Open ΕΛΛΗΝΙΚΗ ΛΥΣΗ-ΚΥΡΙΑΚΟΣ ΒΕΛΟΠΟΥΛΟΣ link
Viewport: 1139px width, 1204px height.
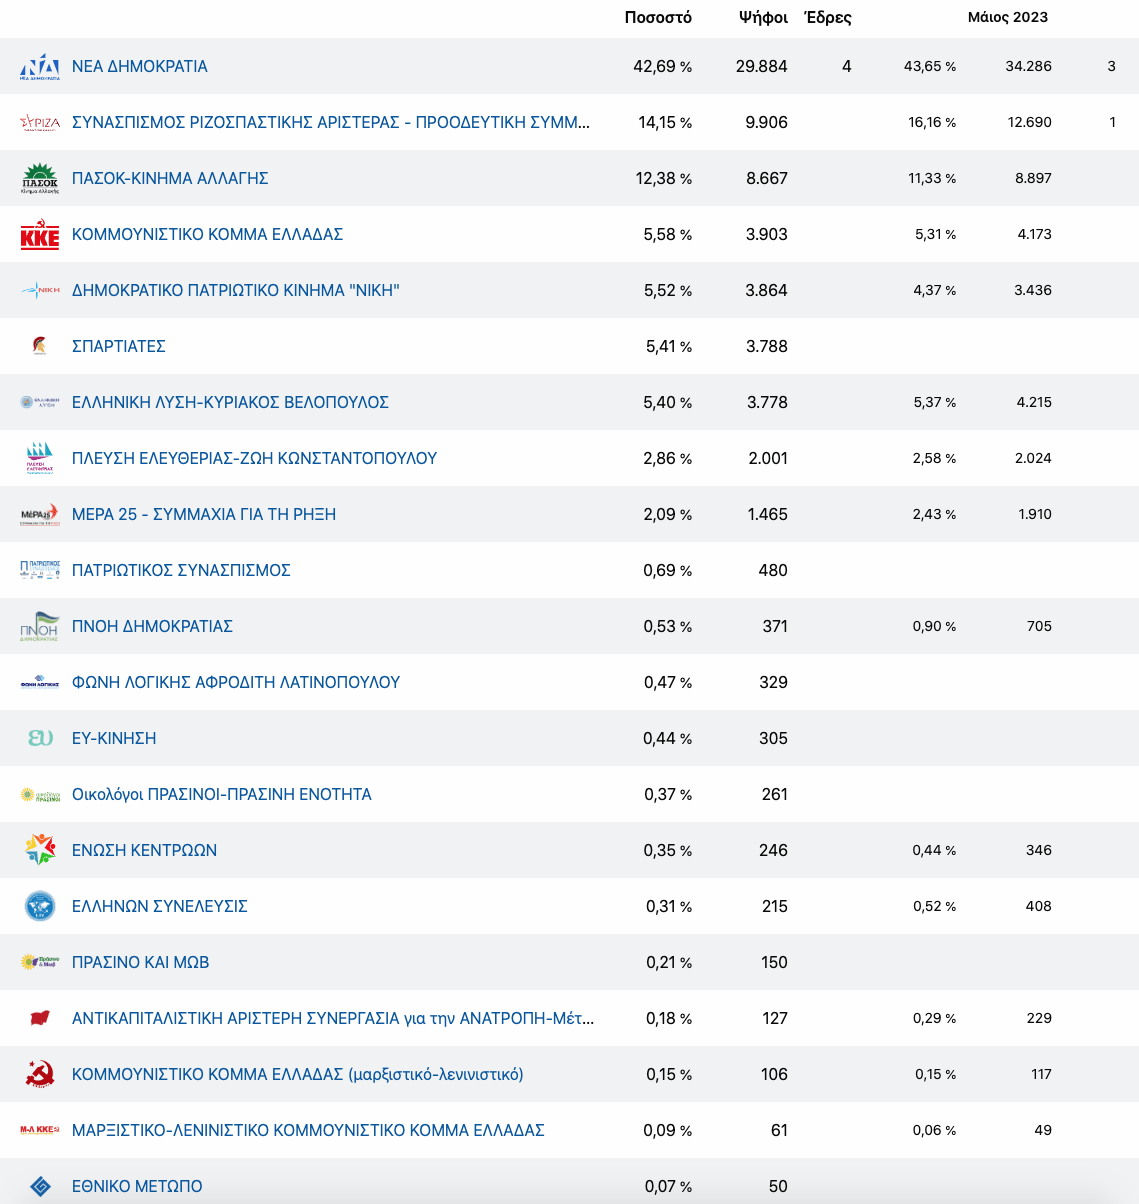[x=230, y=402]
